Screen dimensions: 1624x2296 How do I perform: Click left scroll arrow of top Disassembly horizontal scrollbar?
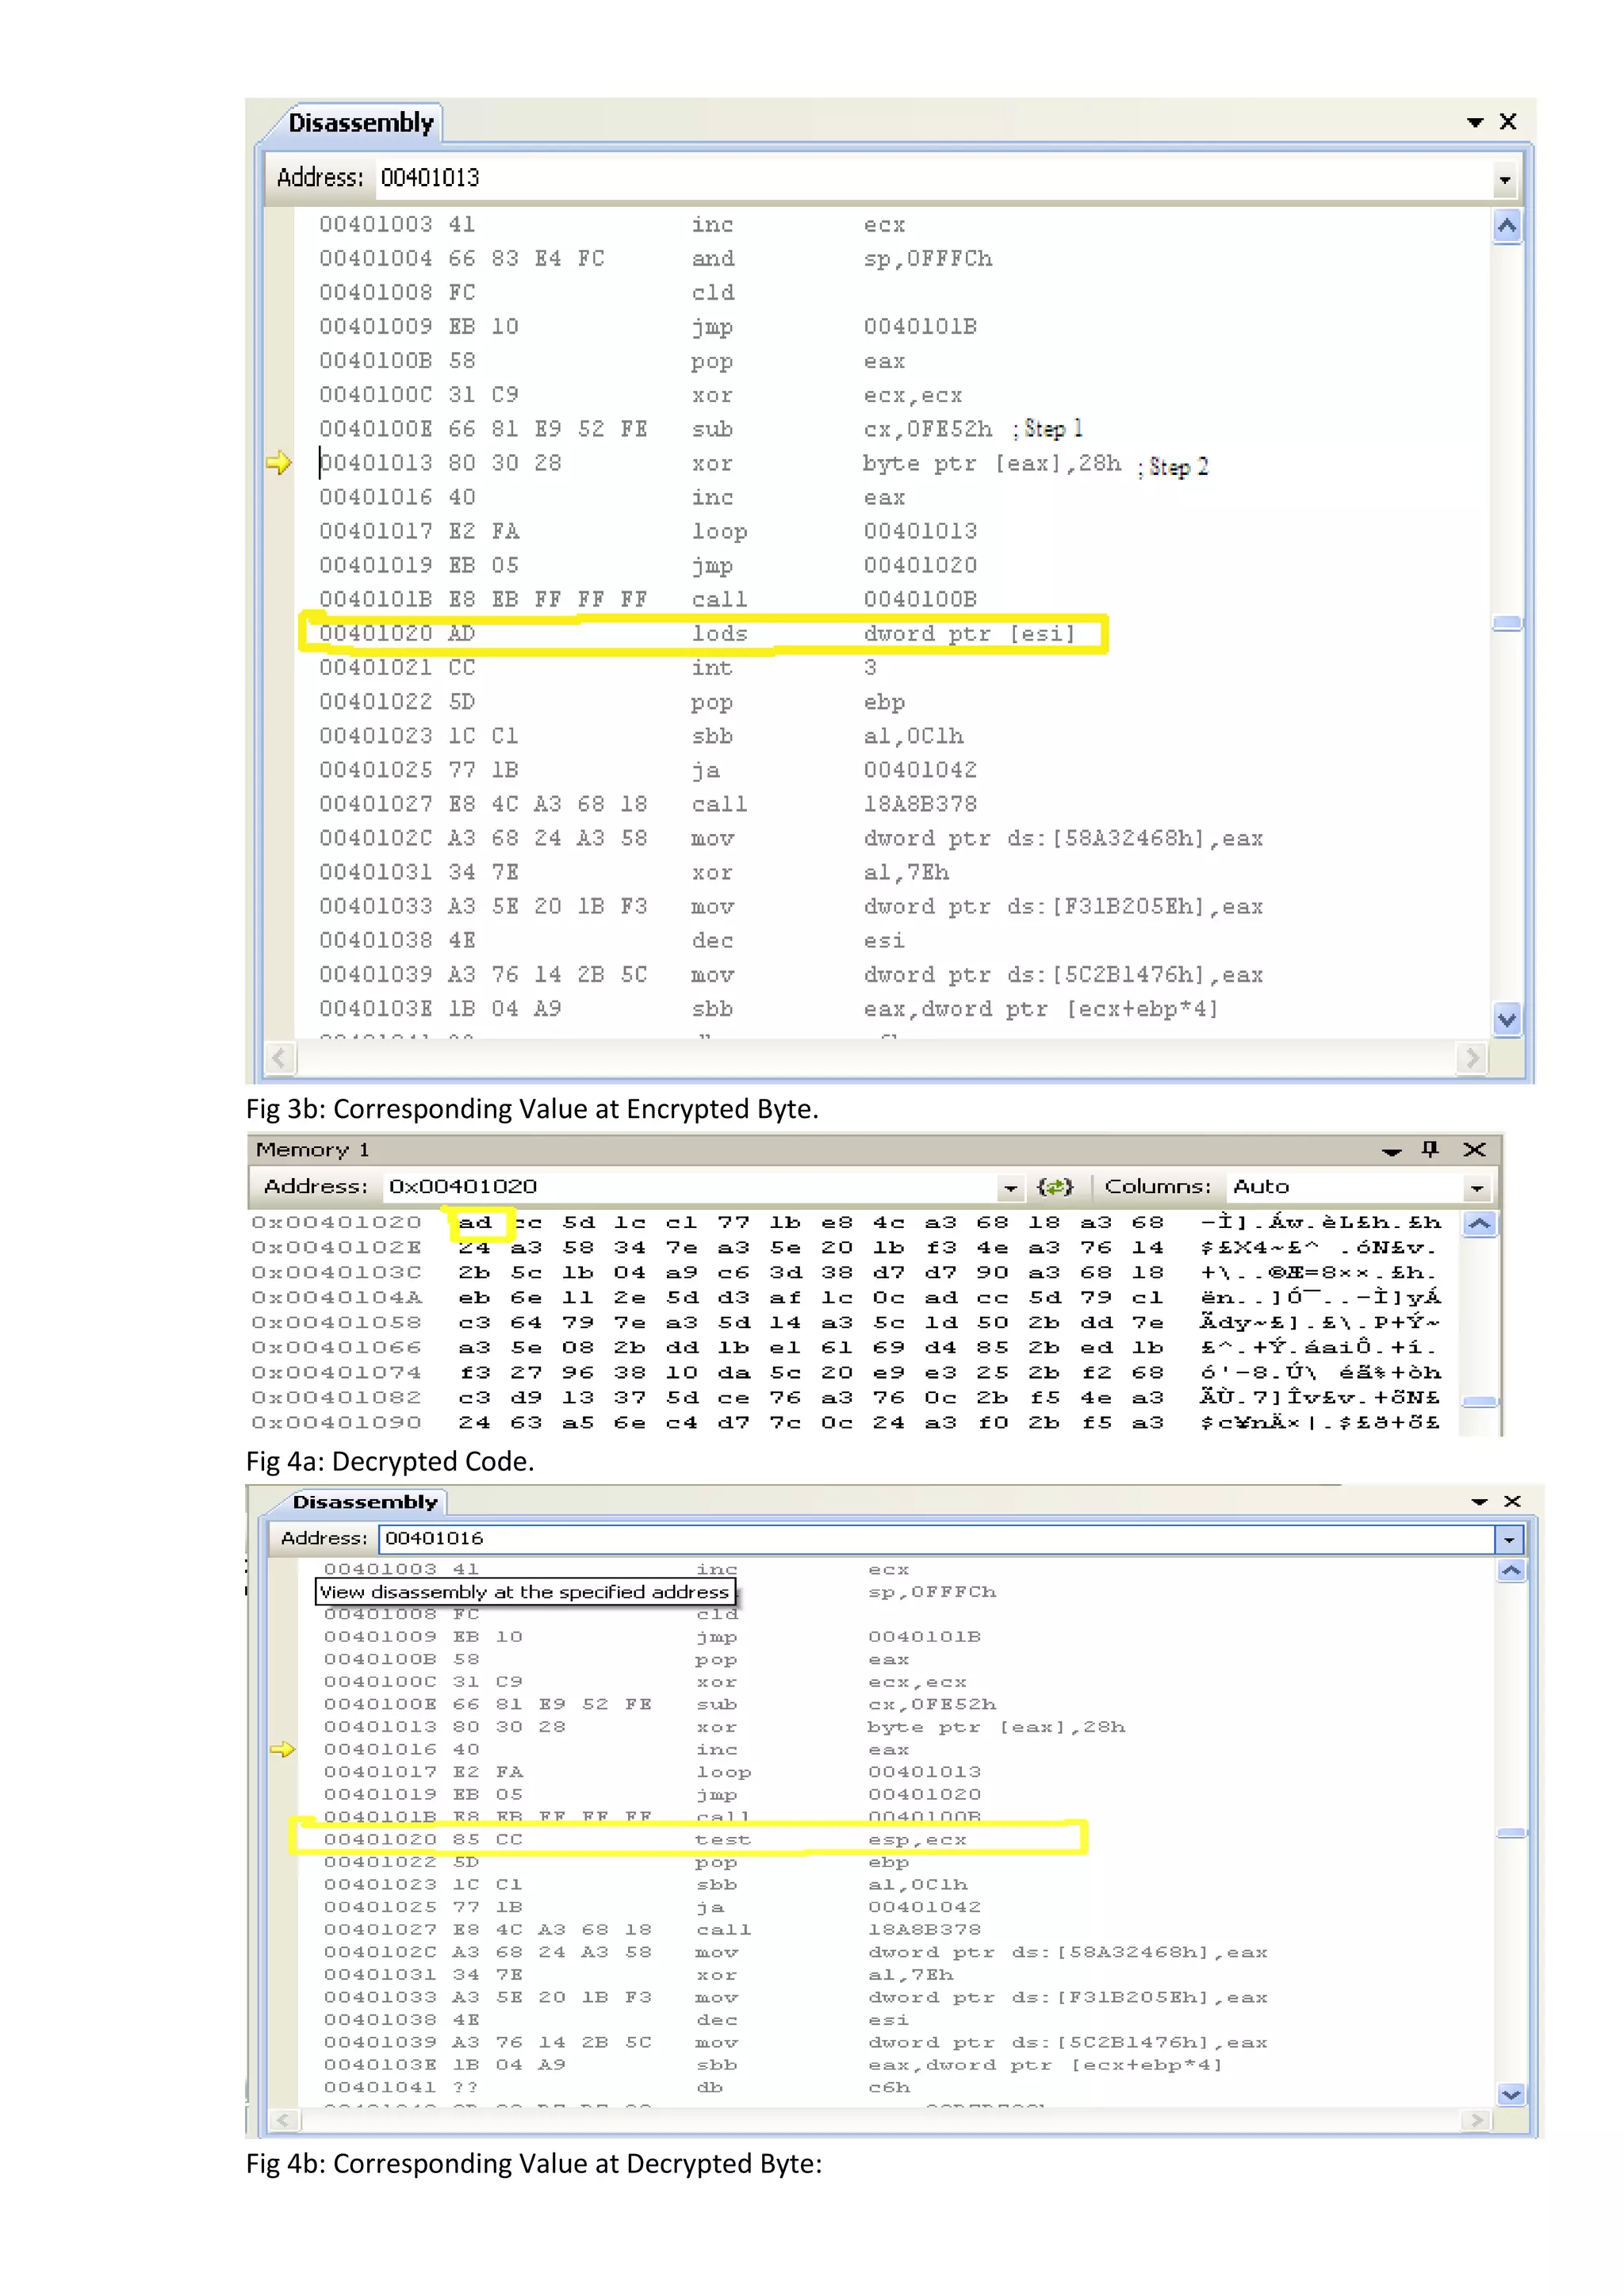pos(279,1057)
